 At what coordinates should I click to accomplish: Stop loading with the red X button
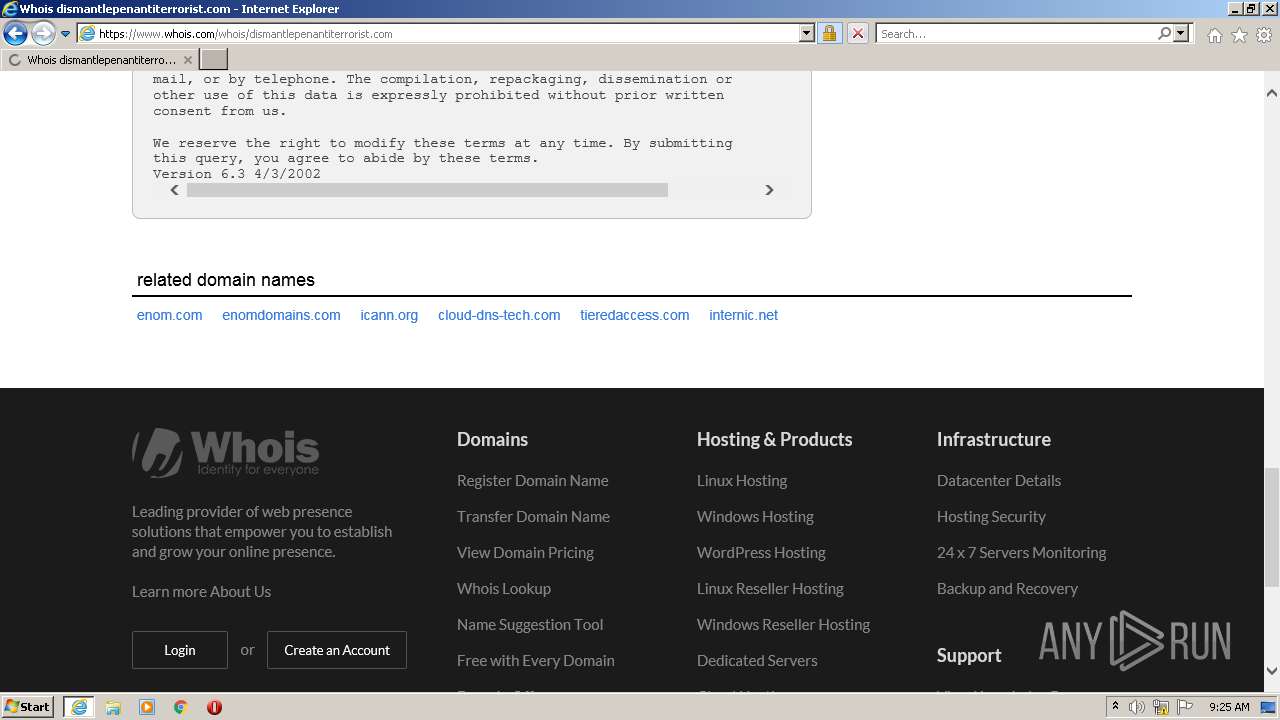[x=857, y=34]
